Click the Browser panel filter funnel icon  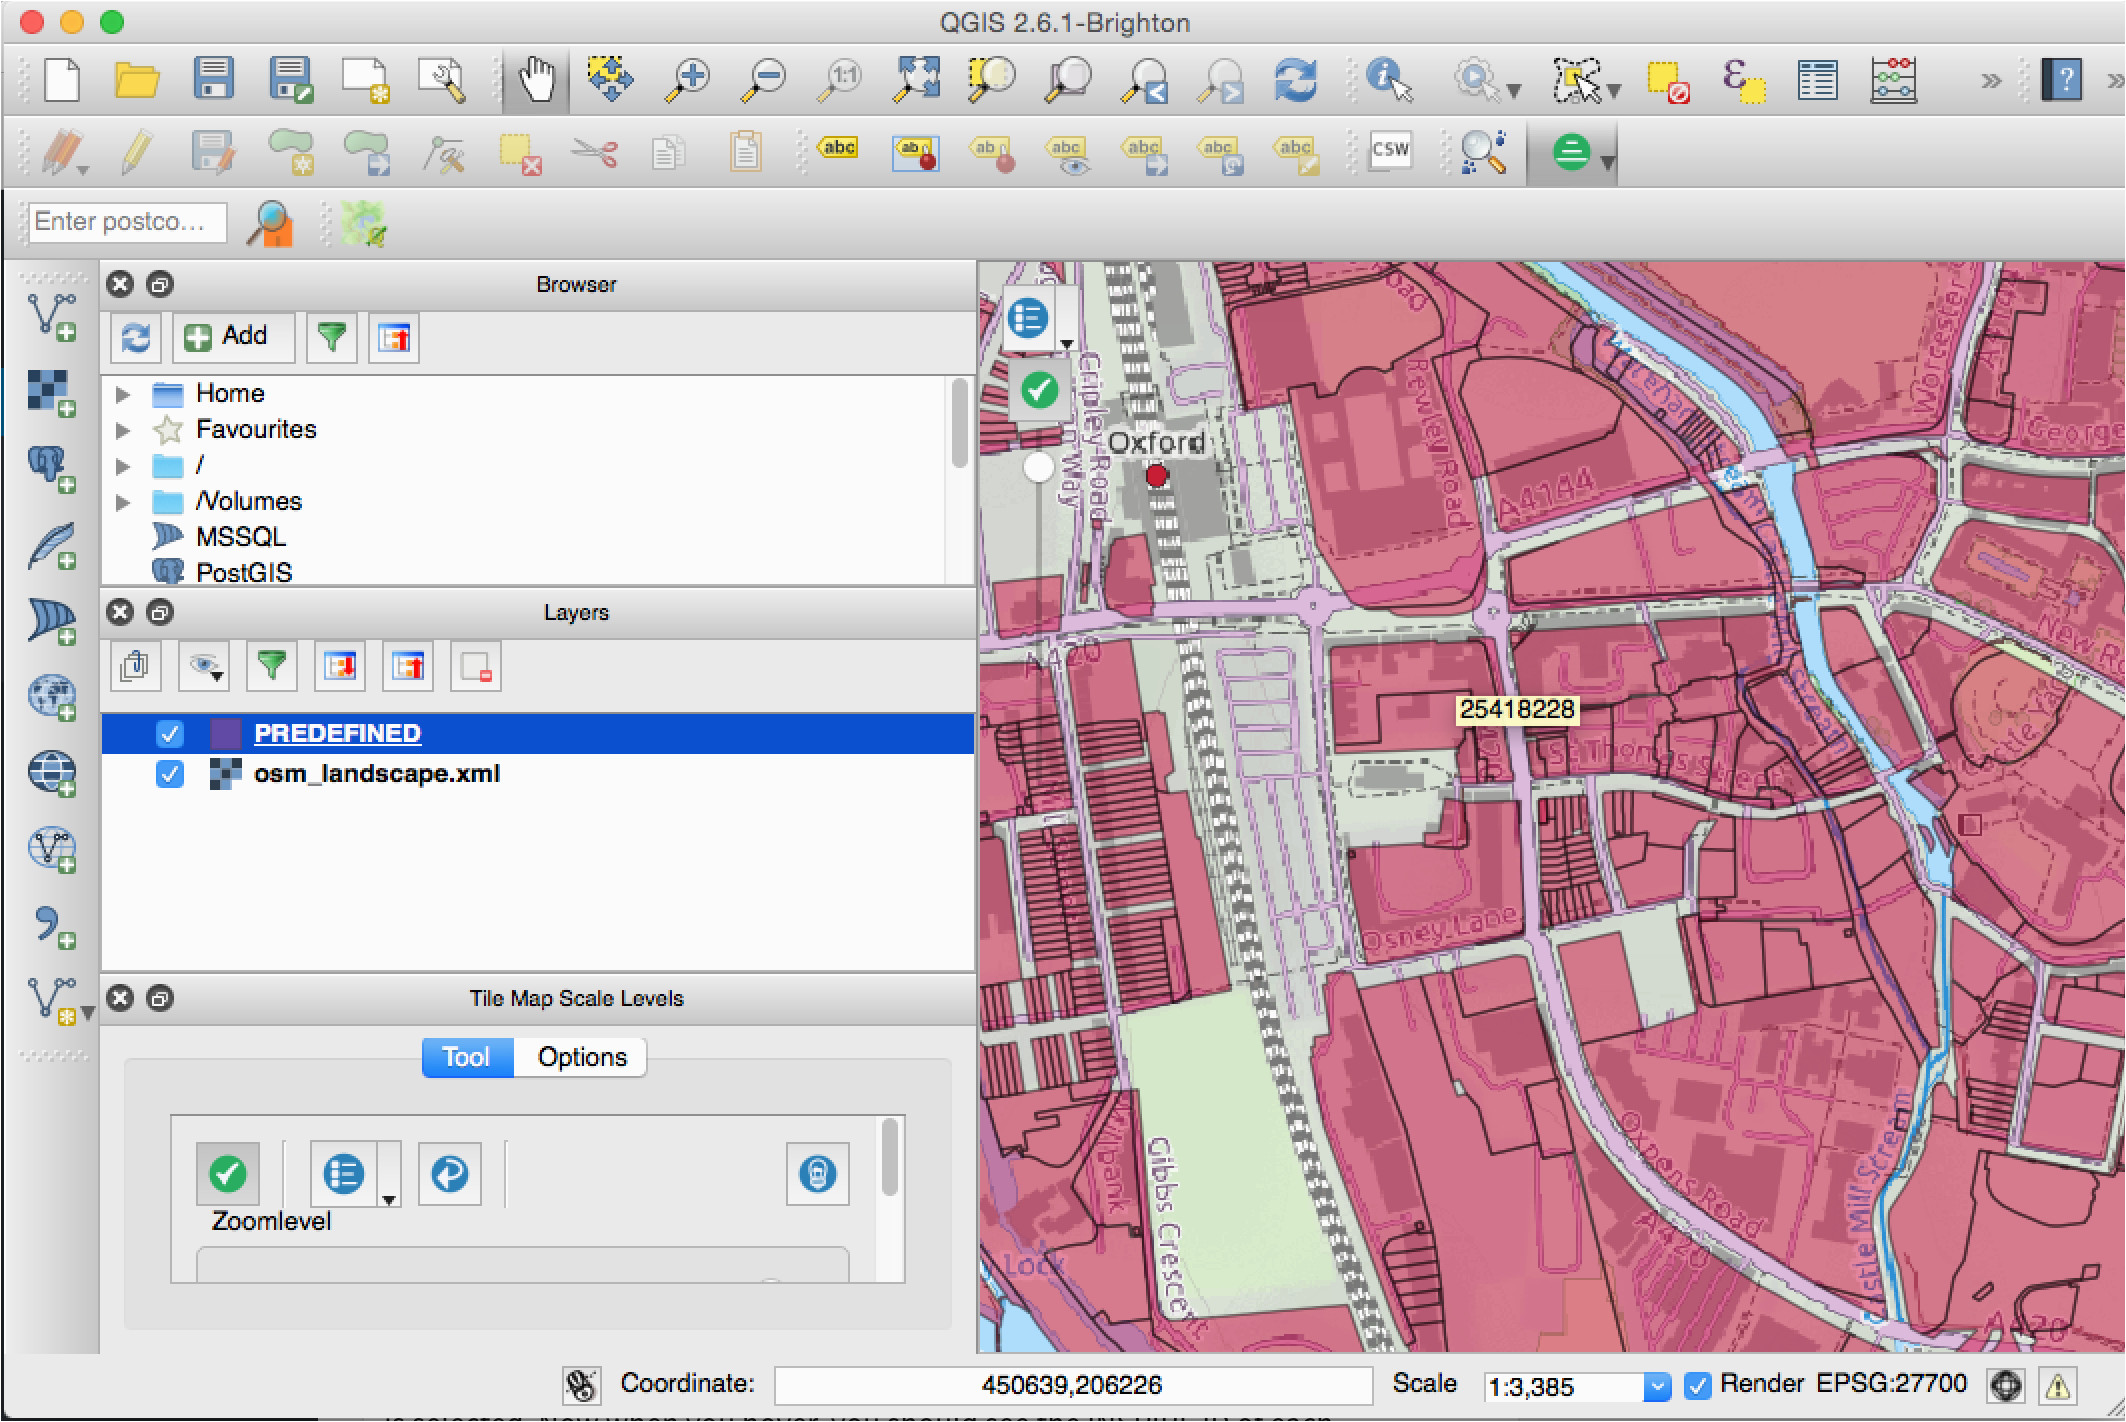pyautogui.click(x=332, y=338)
